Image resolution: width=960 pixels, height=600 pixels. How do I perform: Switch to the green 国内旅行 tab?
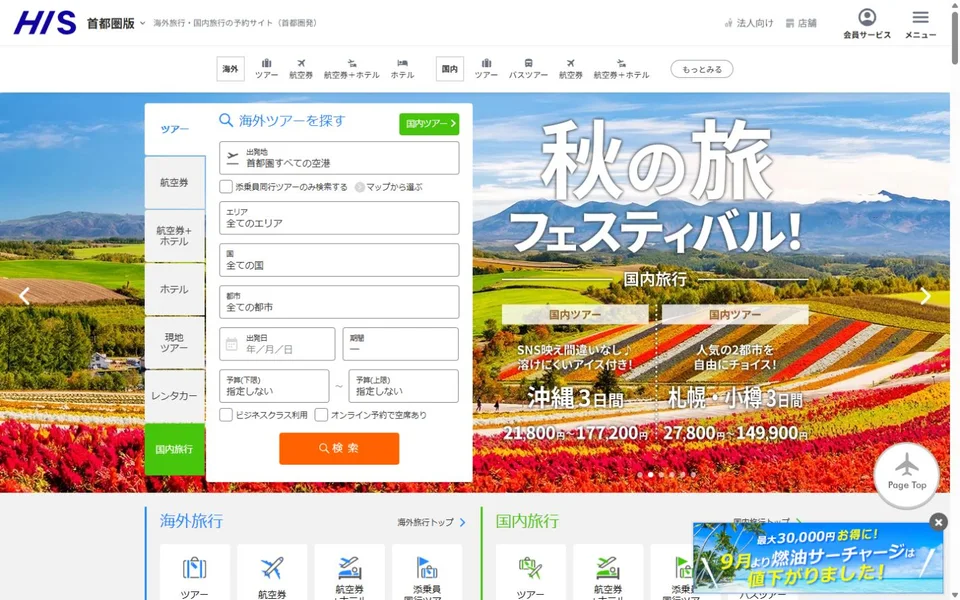click(174, 449)
